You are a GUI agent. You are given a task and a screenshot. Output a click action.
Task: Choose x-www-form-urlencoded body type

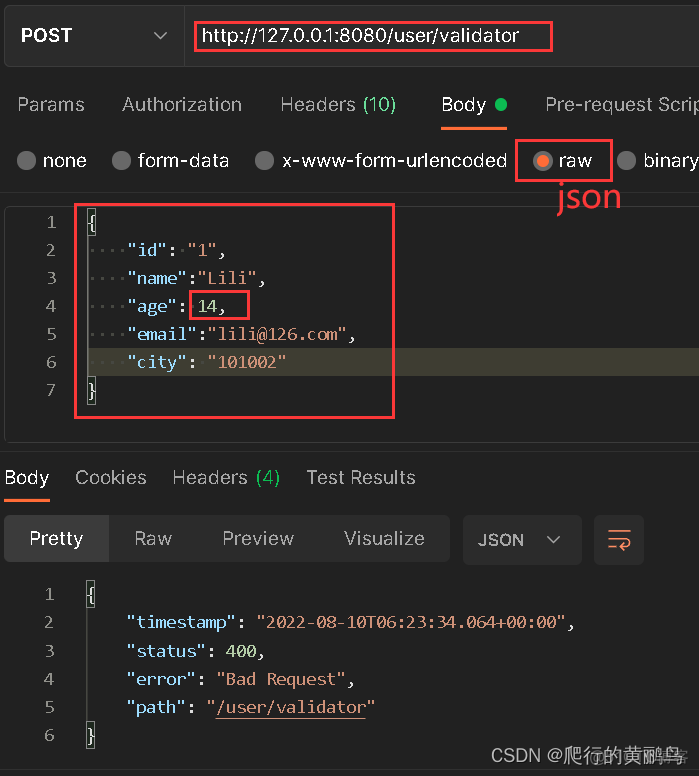(x=265, y=161)
